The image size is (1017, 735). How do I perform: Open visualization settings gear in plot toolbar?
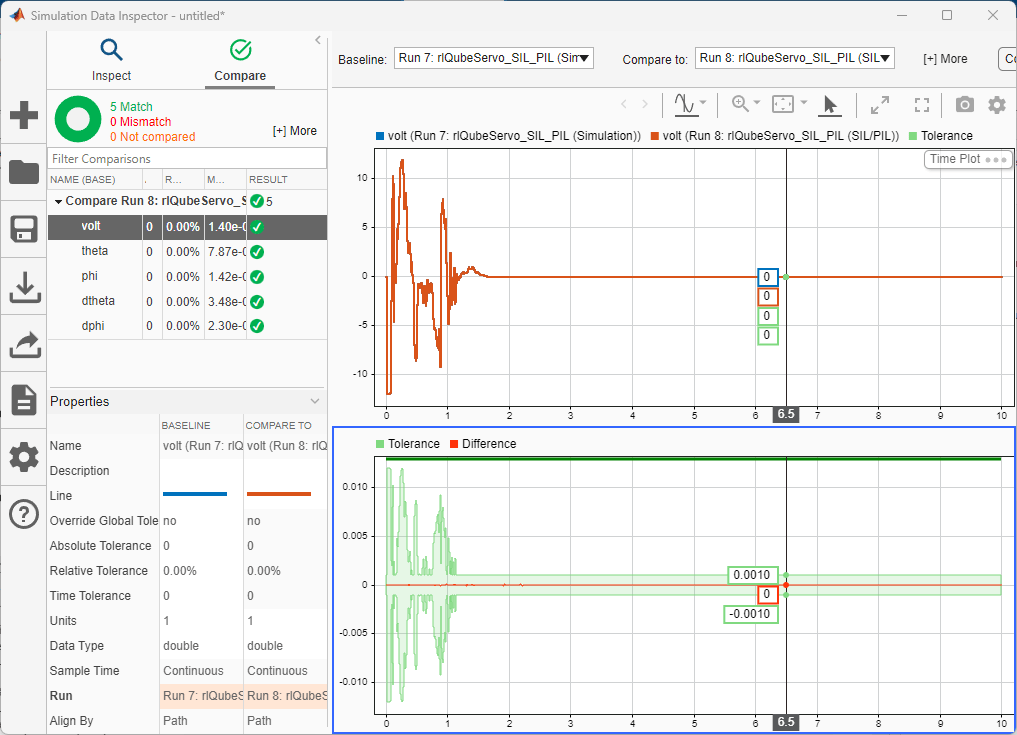pos(997,104)
